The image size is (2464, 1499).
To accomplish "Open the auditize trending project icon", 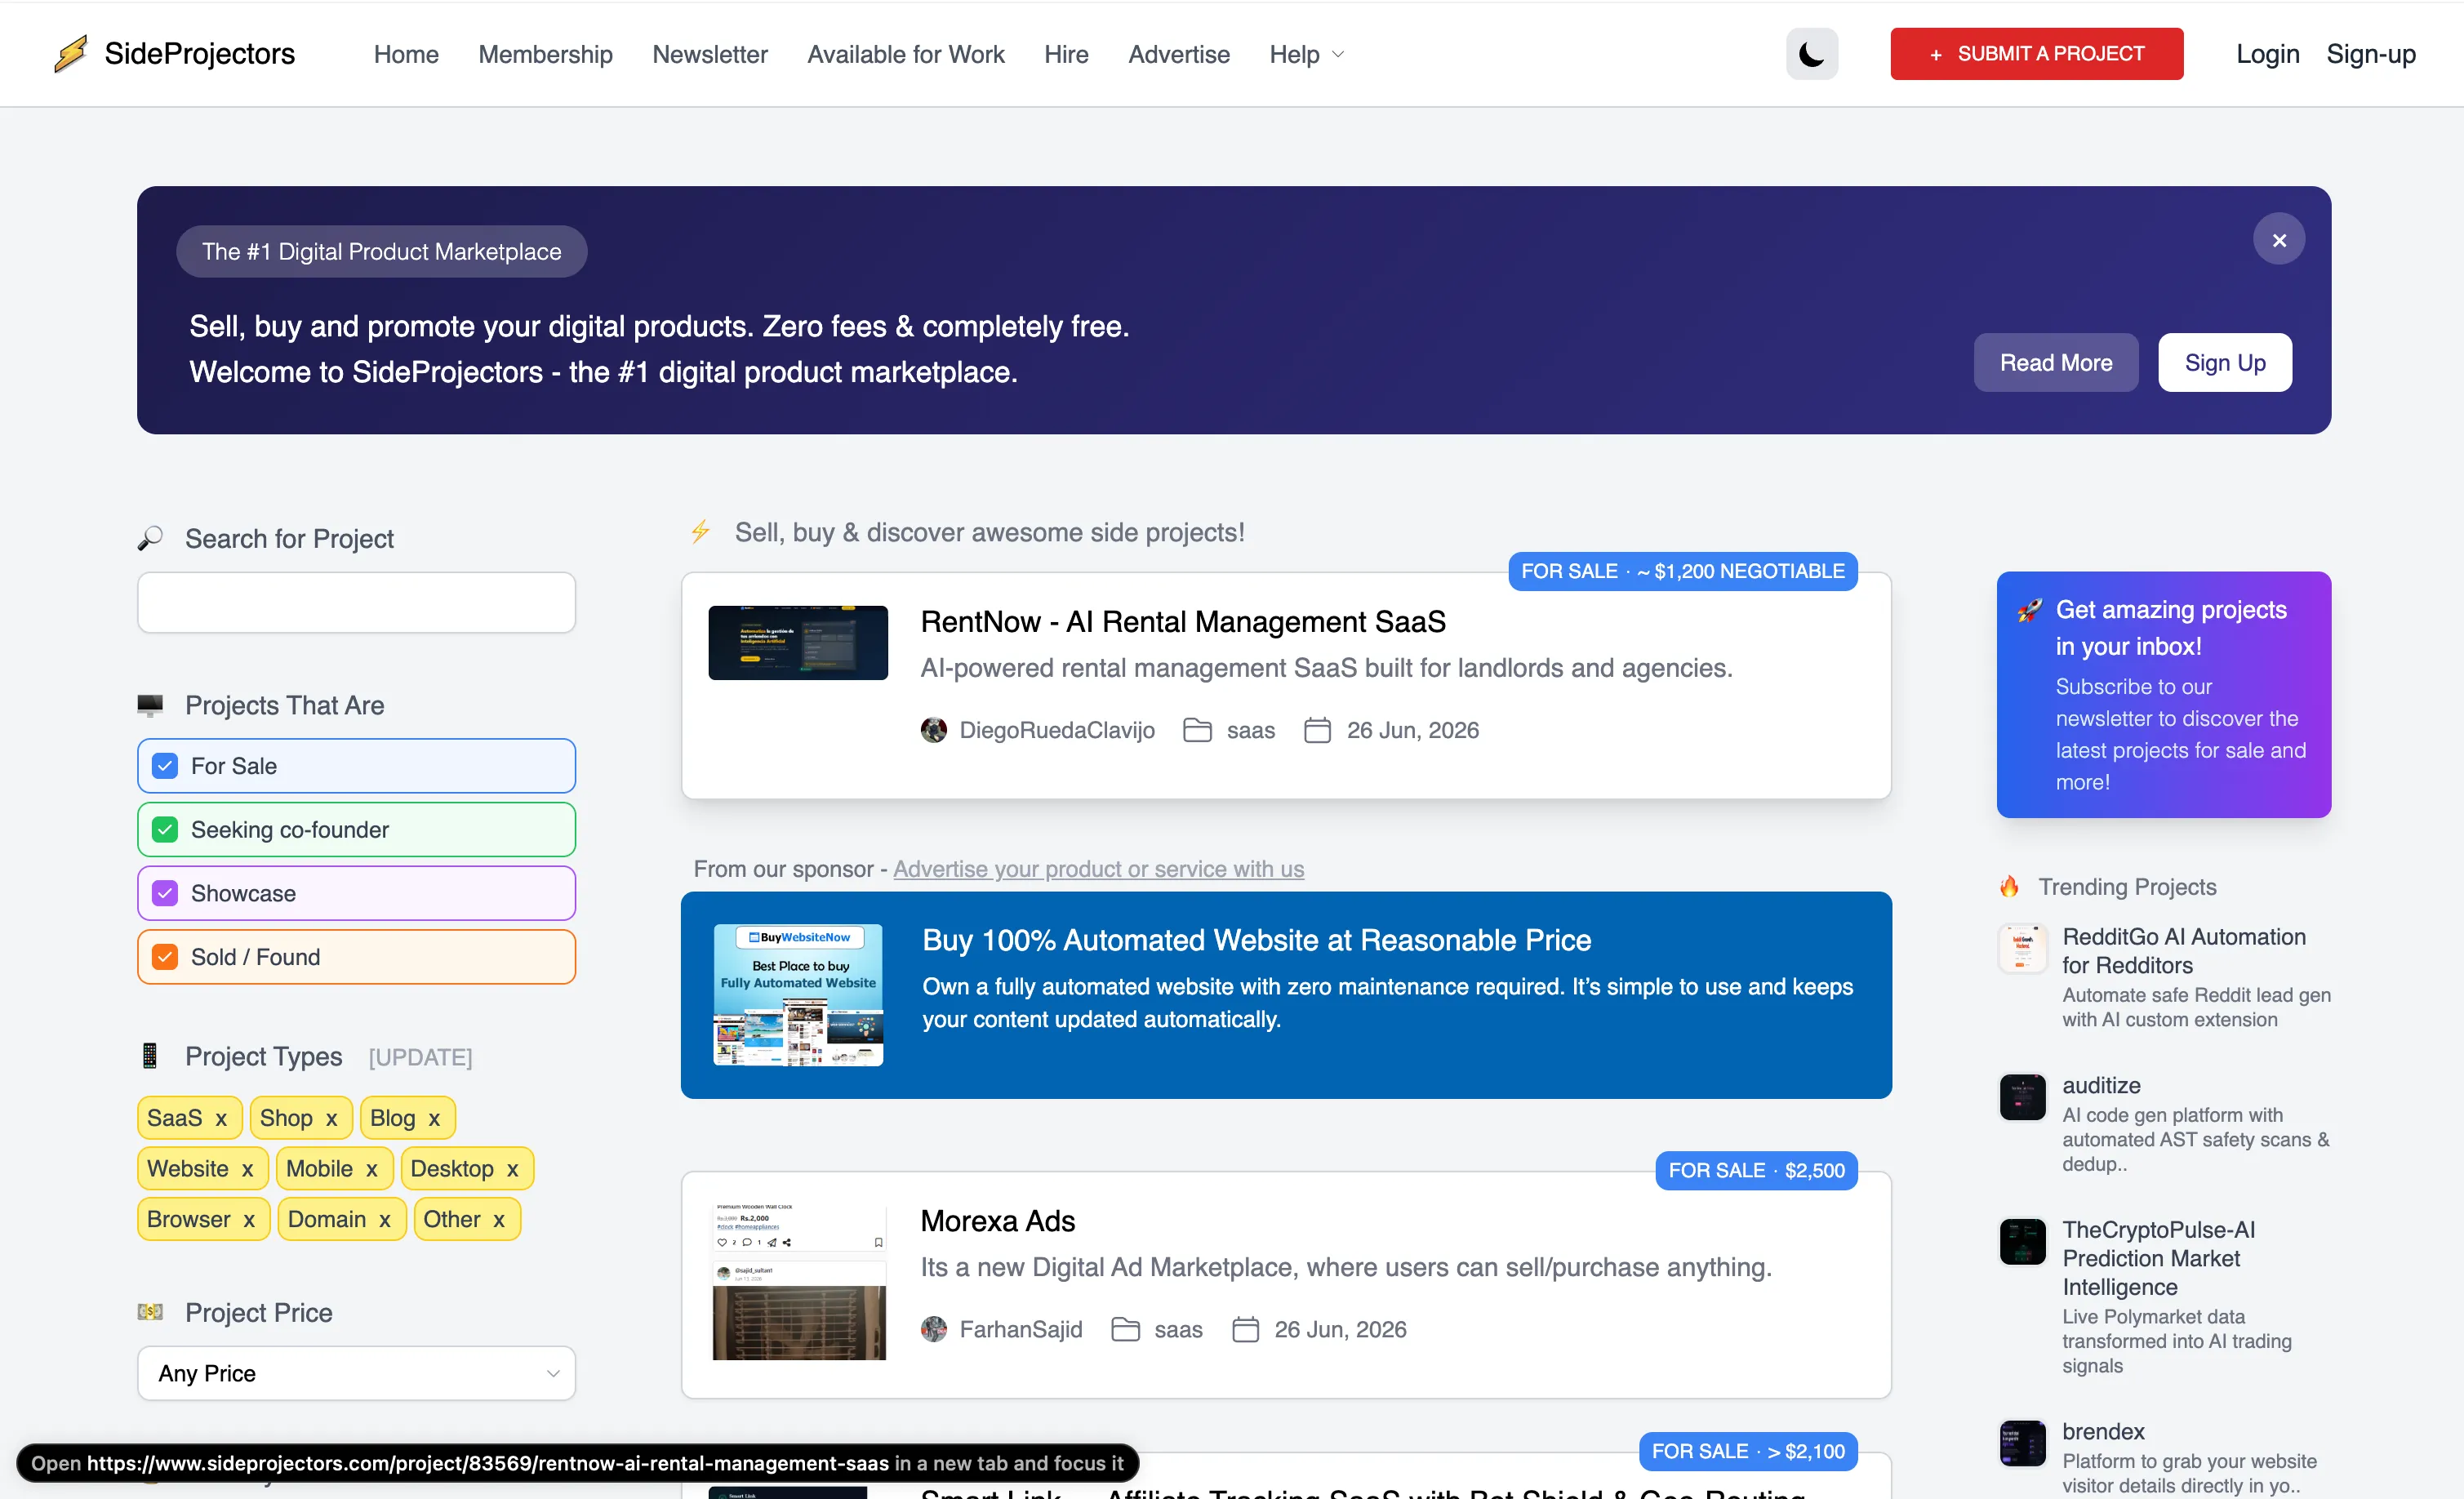I will click(2022, 1097).
